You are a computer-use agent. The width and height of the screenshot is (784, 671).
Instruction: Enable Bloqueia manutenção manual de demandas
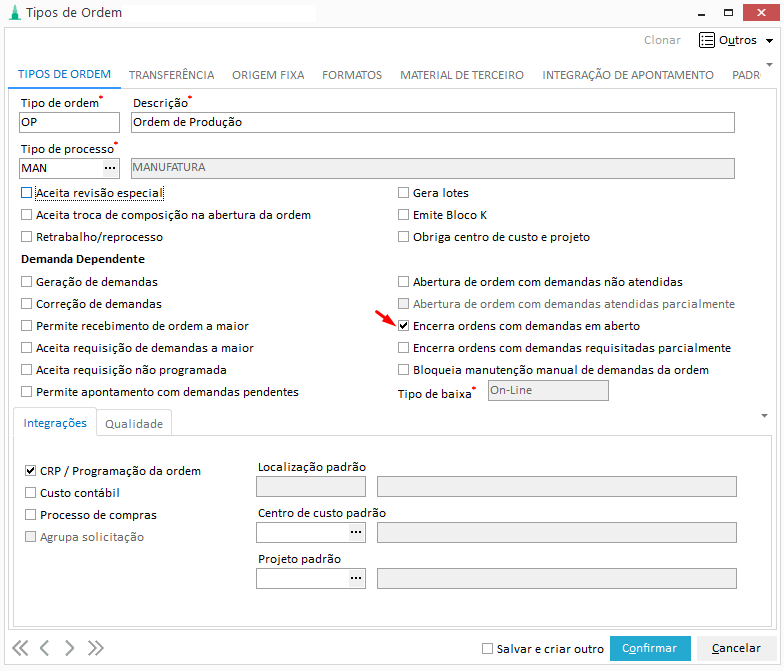point(404,370)
